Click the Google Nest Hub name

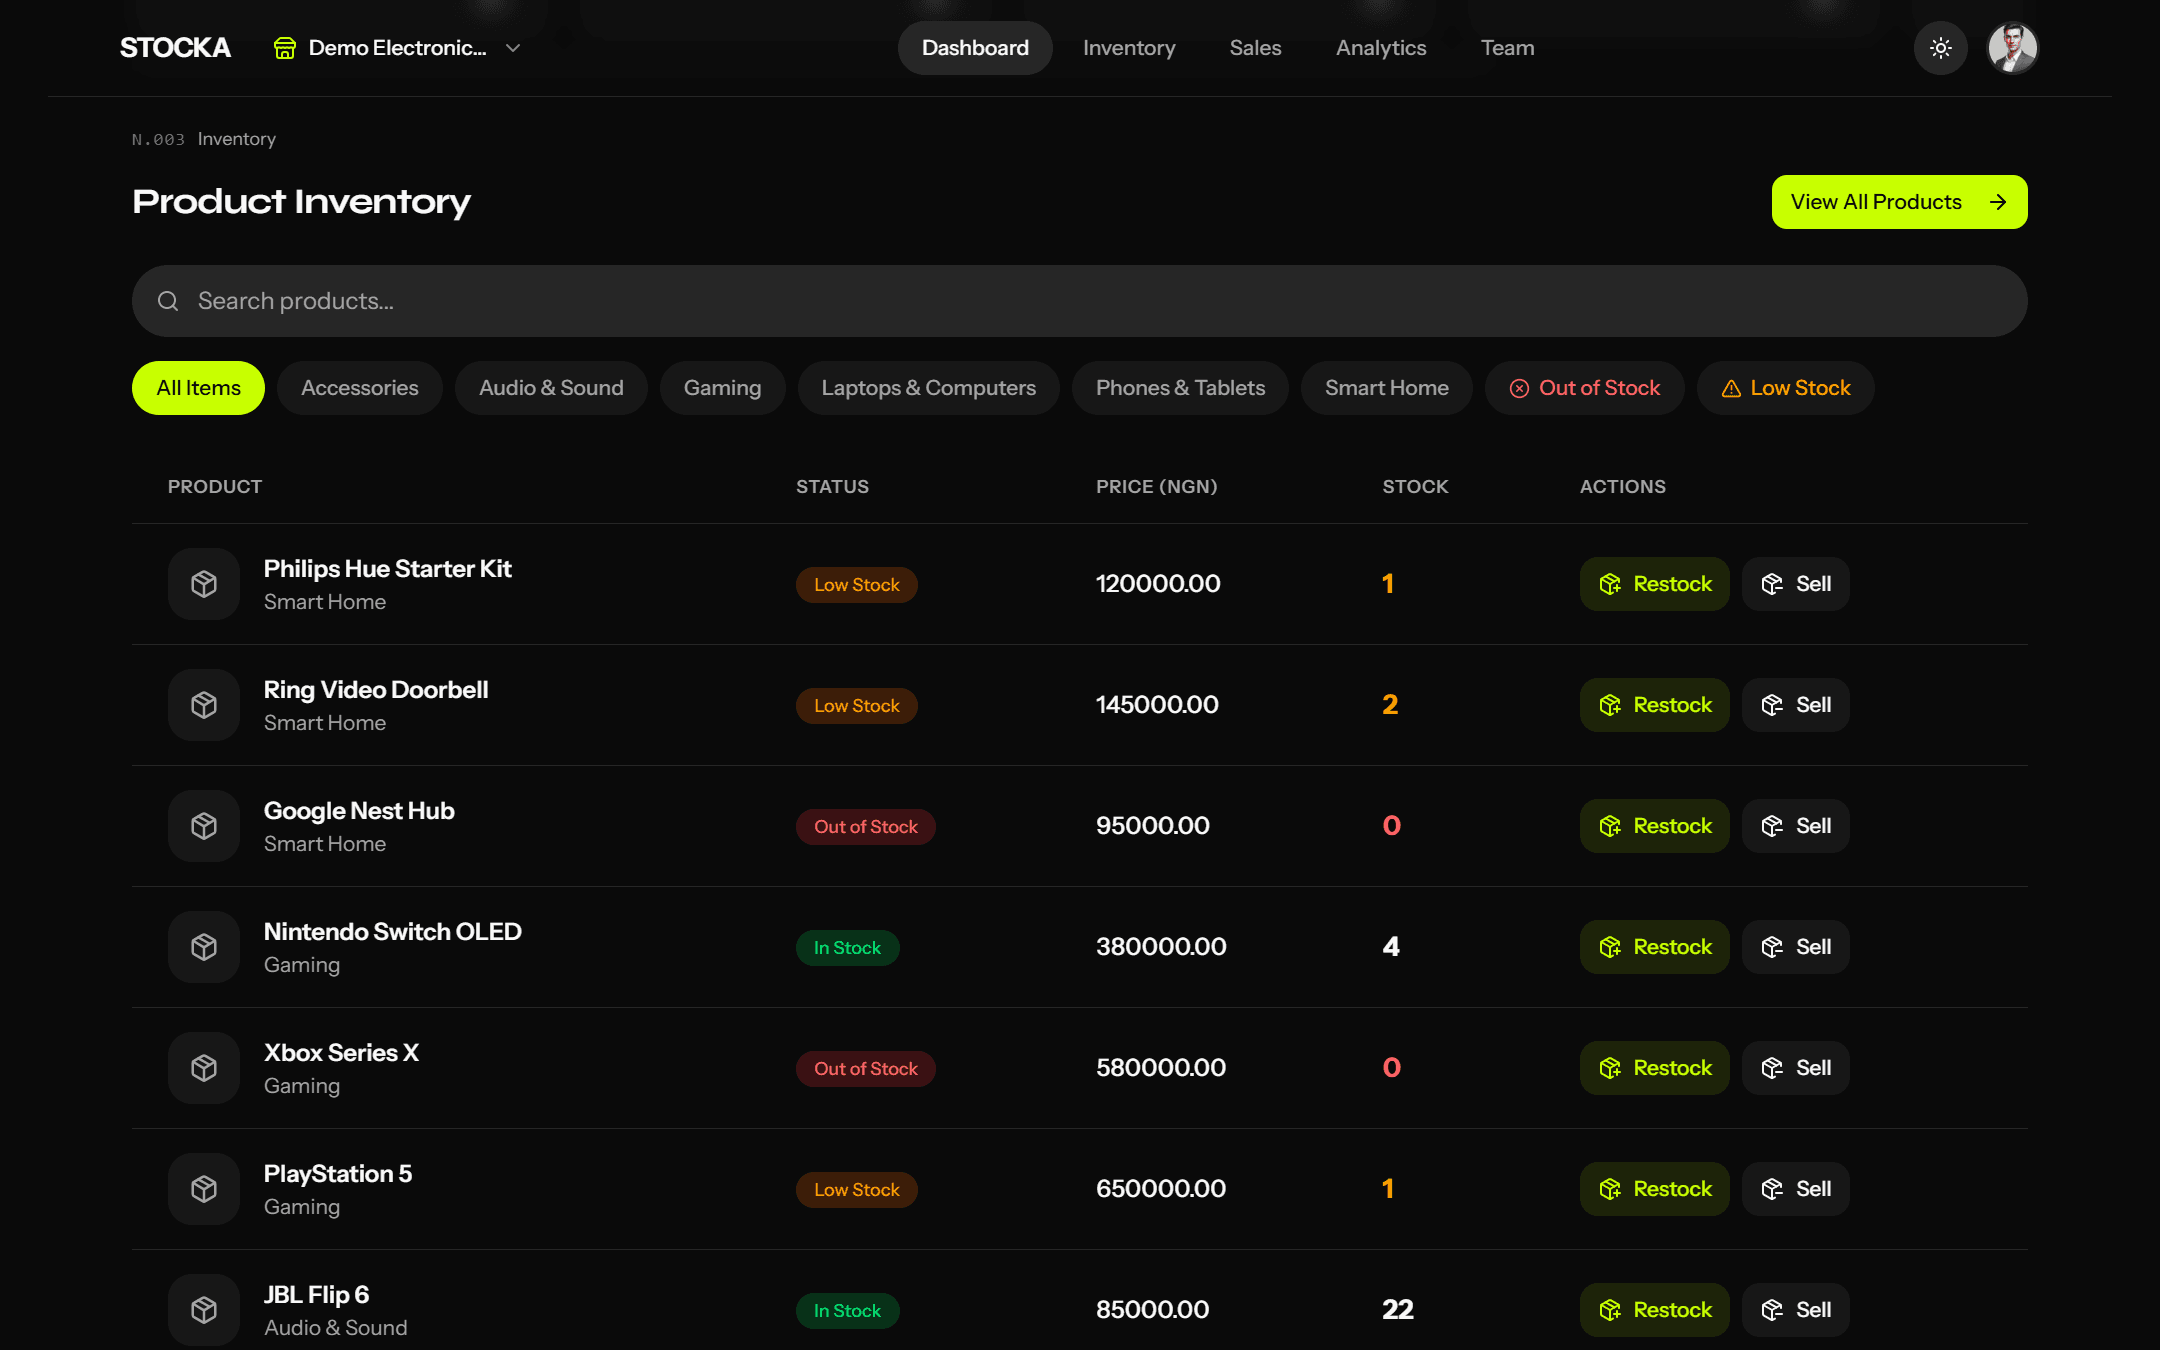pos(359,811)
